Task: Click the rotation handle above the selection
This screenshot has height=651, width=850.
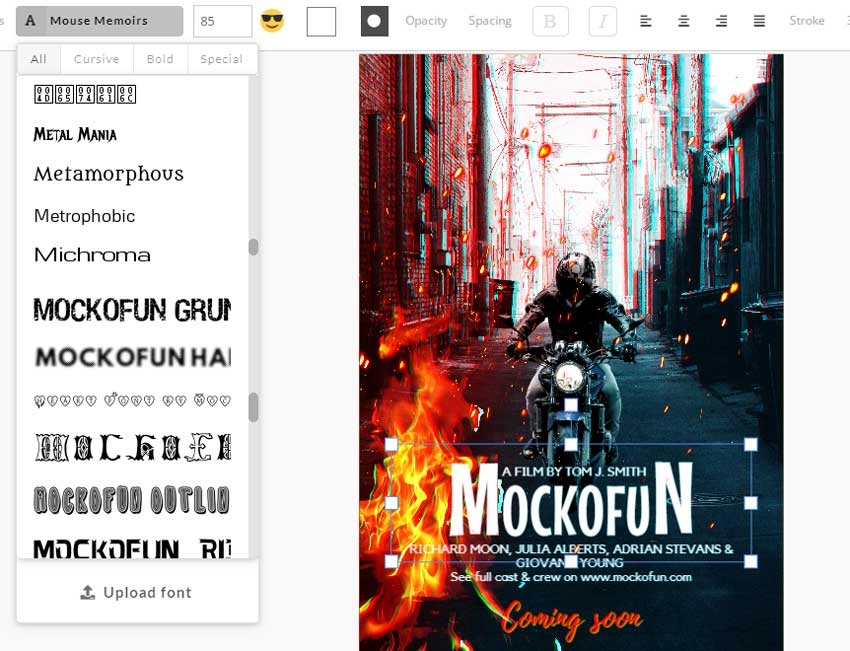Action: coord(571,404)
